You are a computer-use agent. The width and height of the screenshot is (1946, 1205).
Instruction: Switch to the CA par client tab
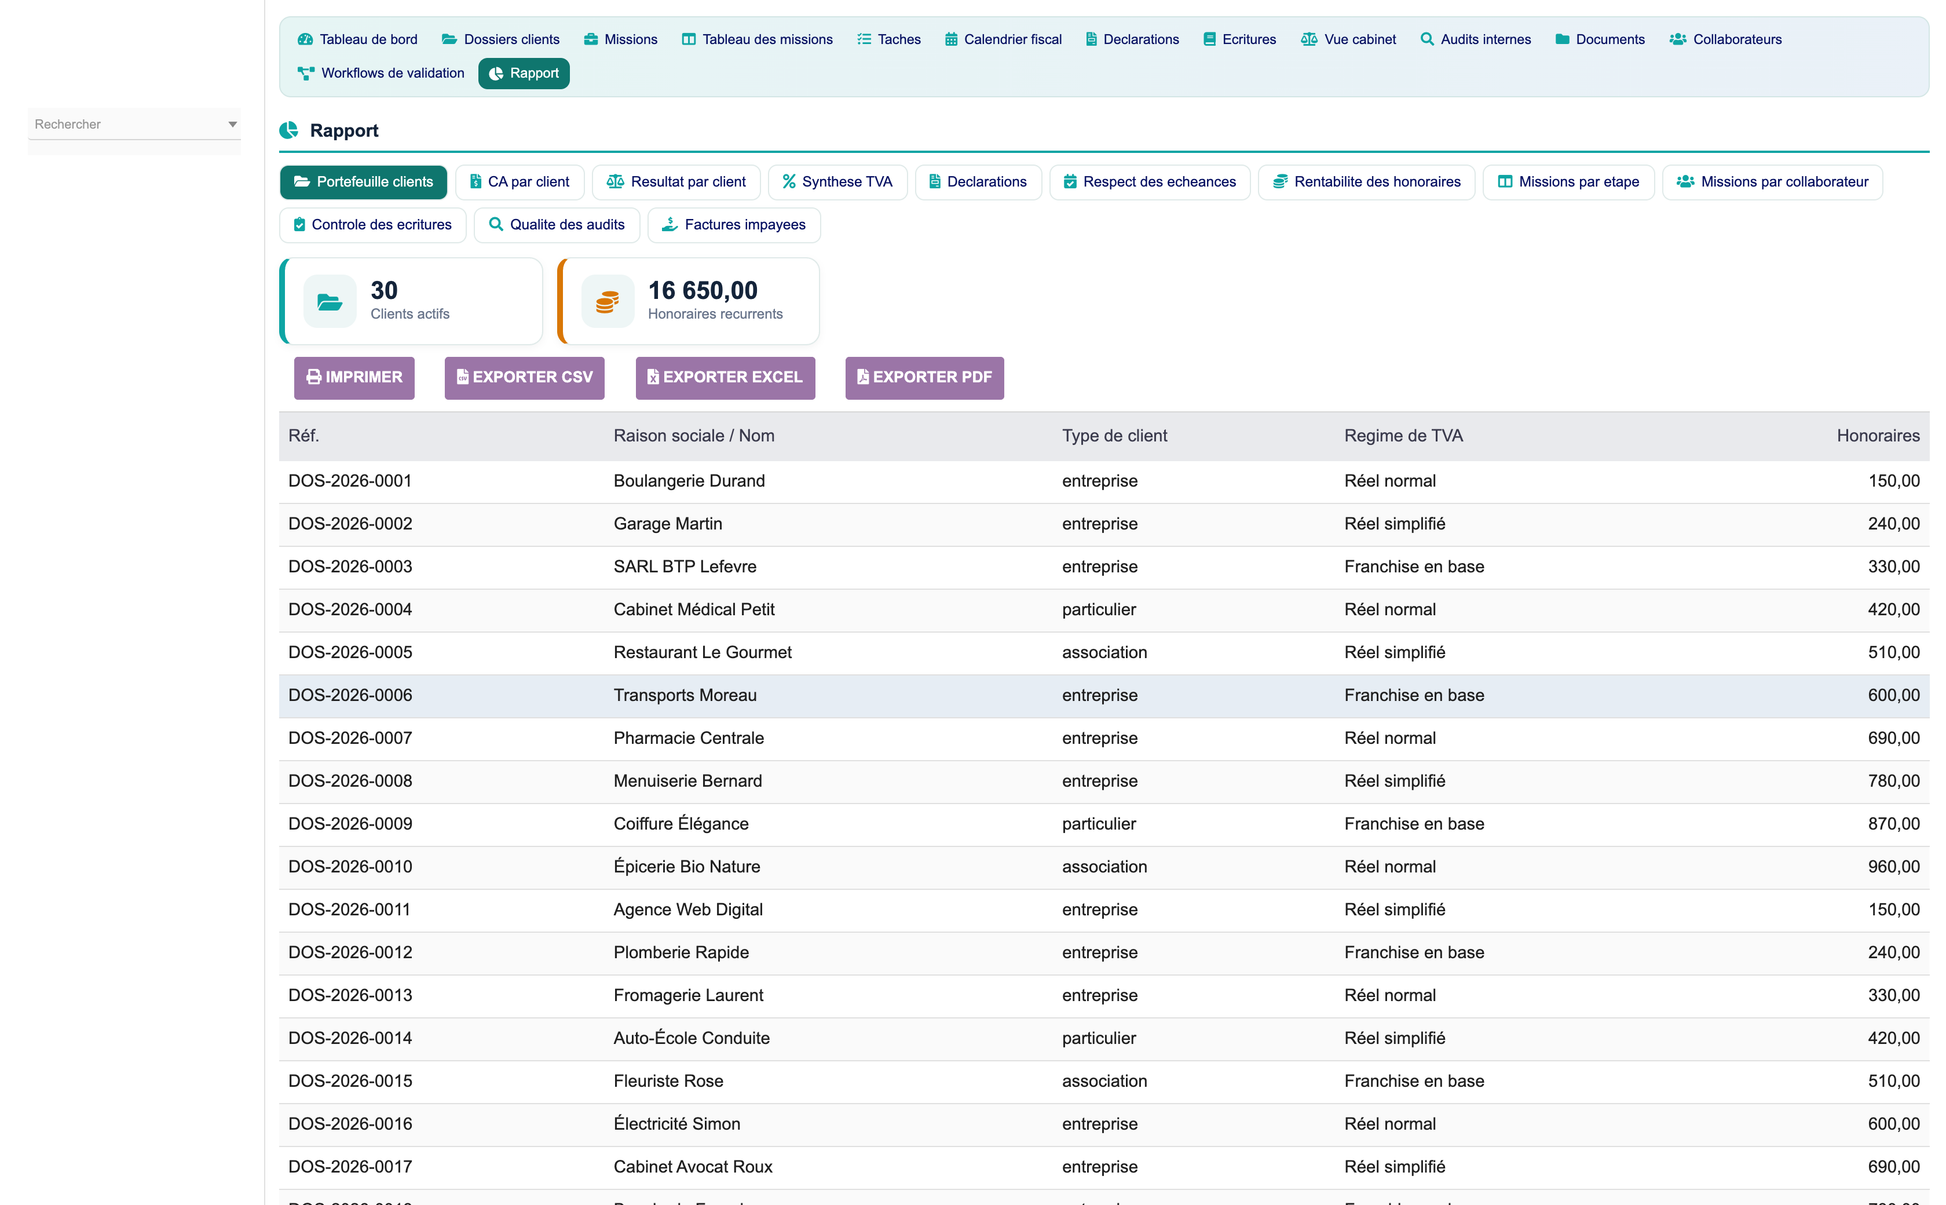[x=519, y=182]
